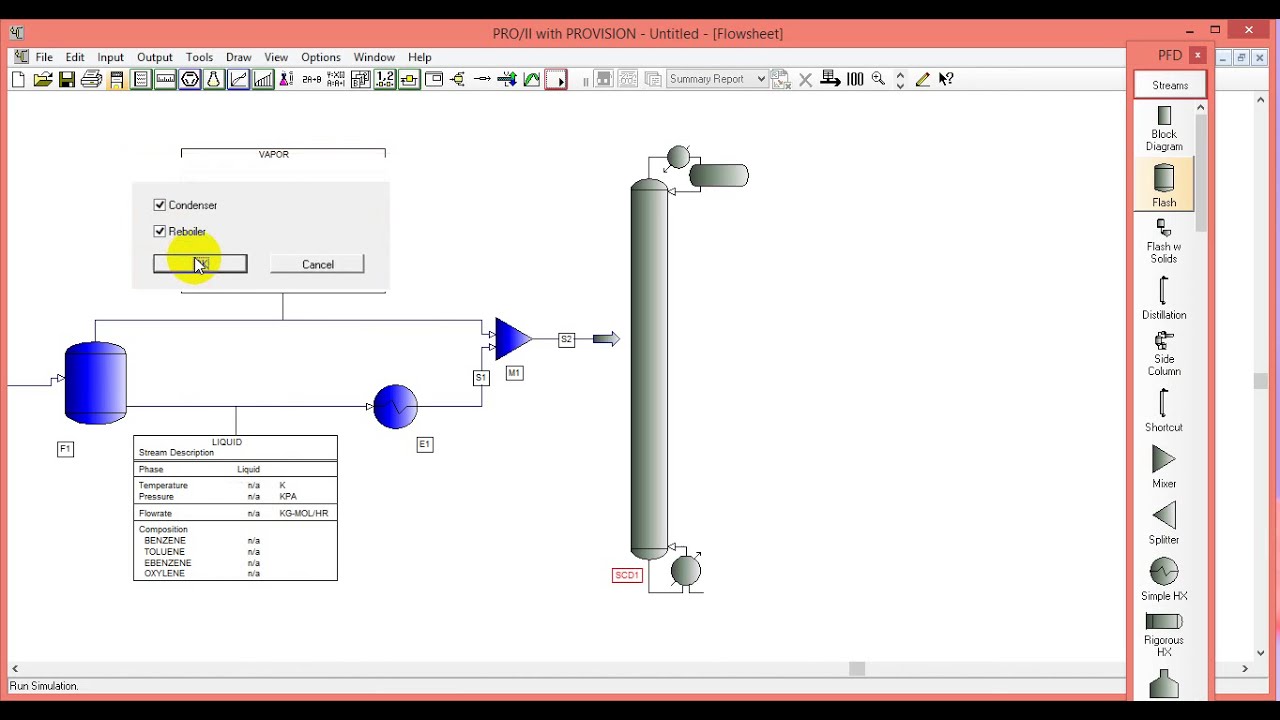Open the Draw menu
Viewport: 1280px width, 720px height.
pos(239,57)
